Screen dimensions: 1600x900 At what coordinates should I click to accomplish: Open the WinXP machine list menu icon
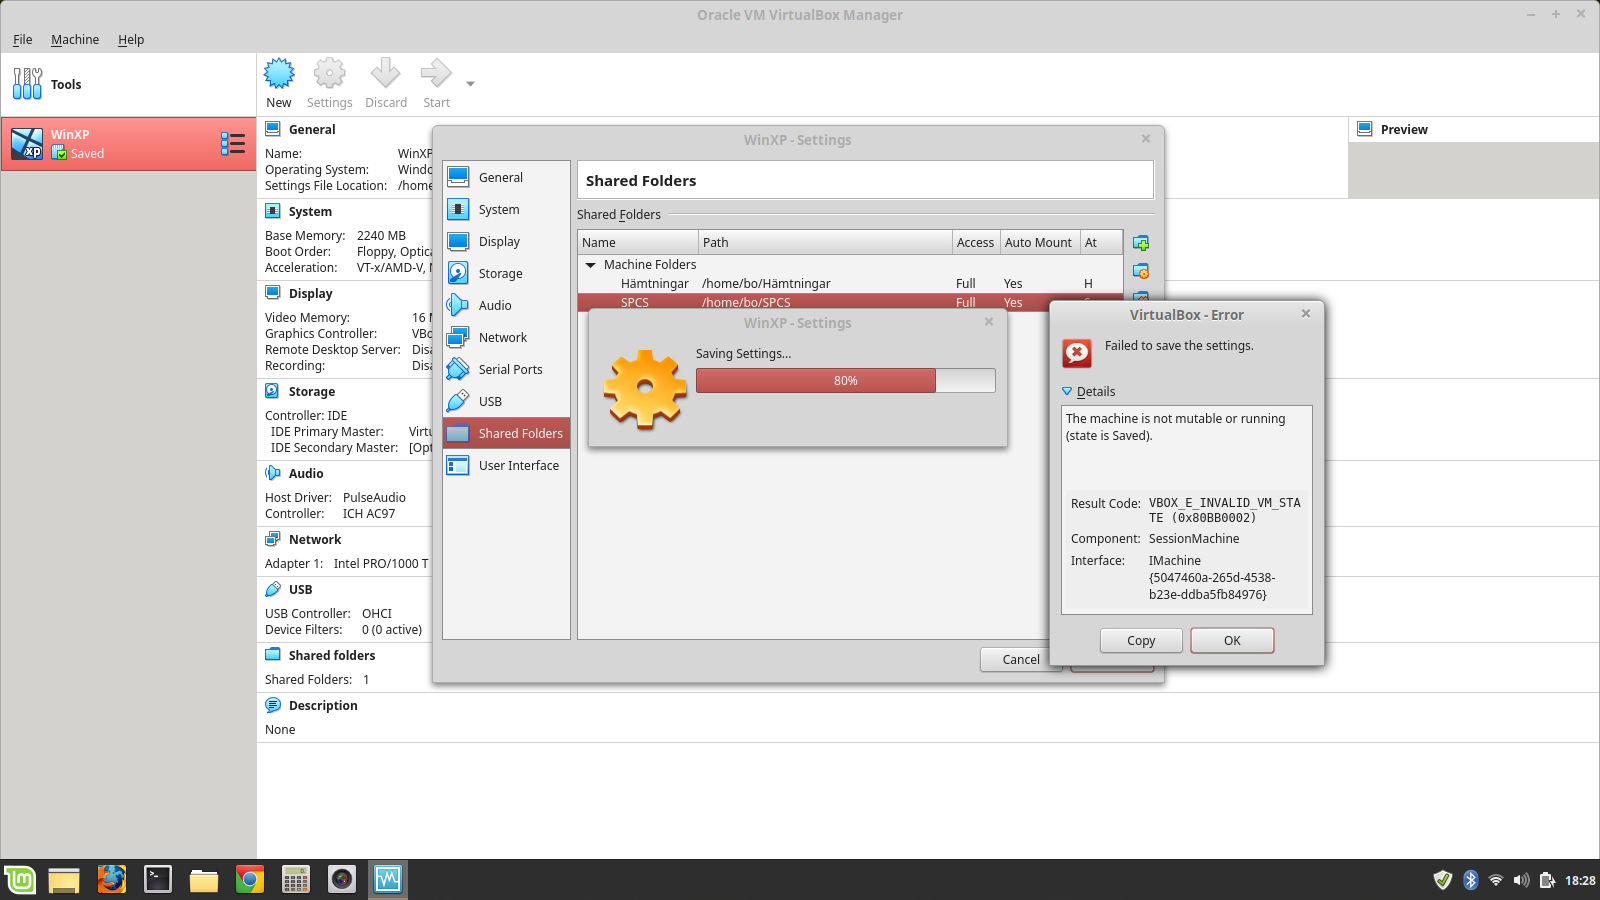click(233, 144)
